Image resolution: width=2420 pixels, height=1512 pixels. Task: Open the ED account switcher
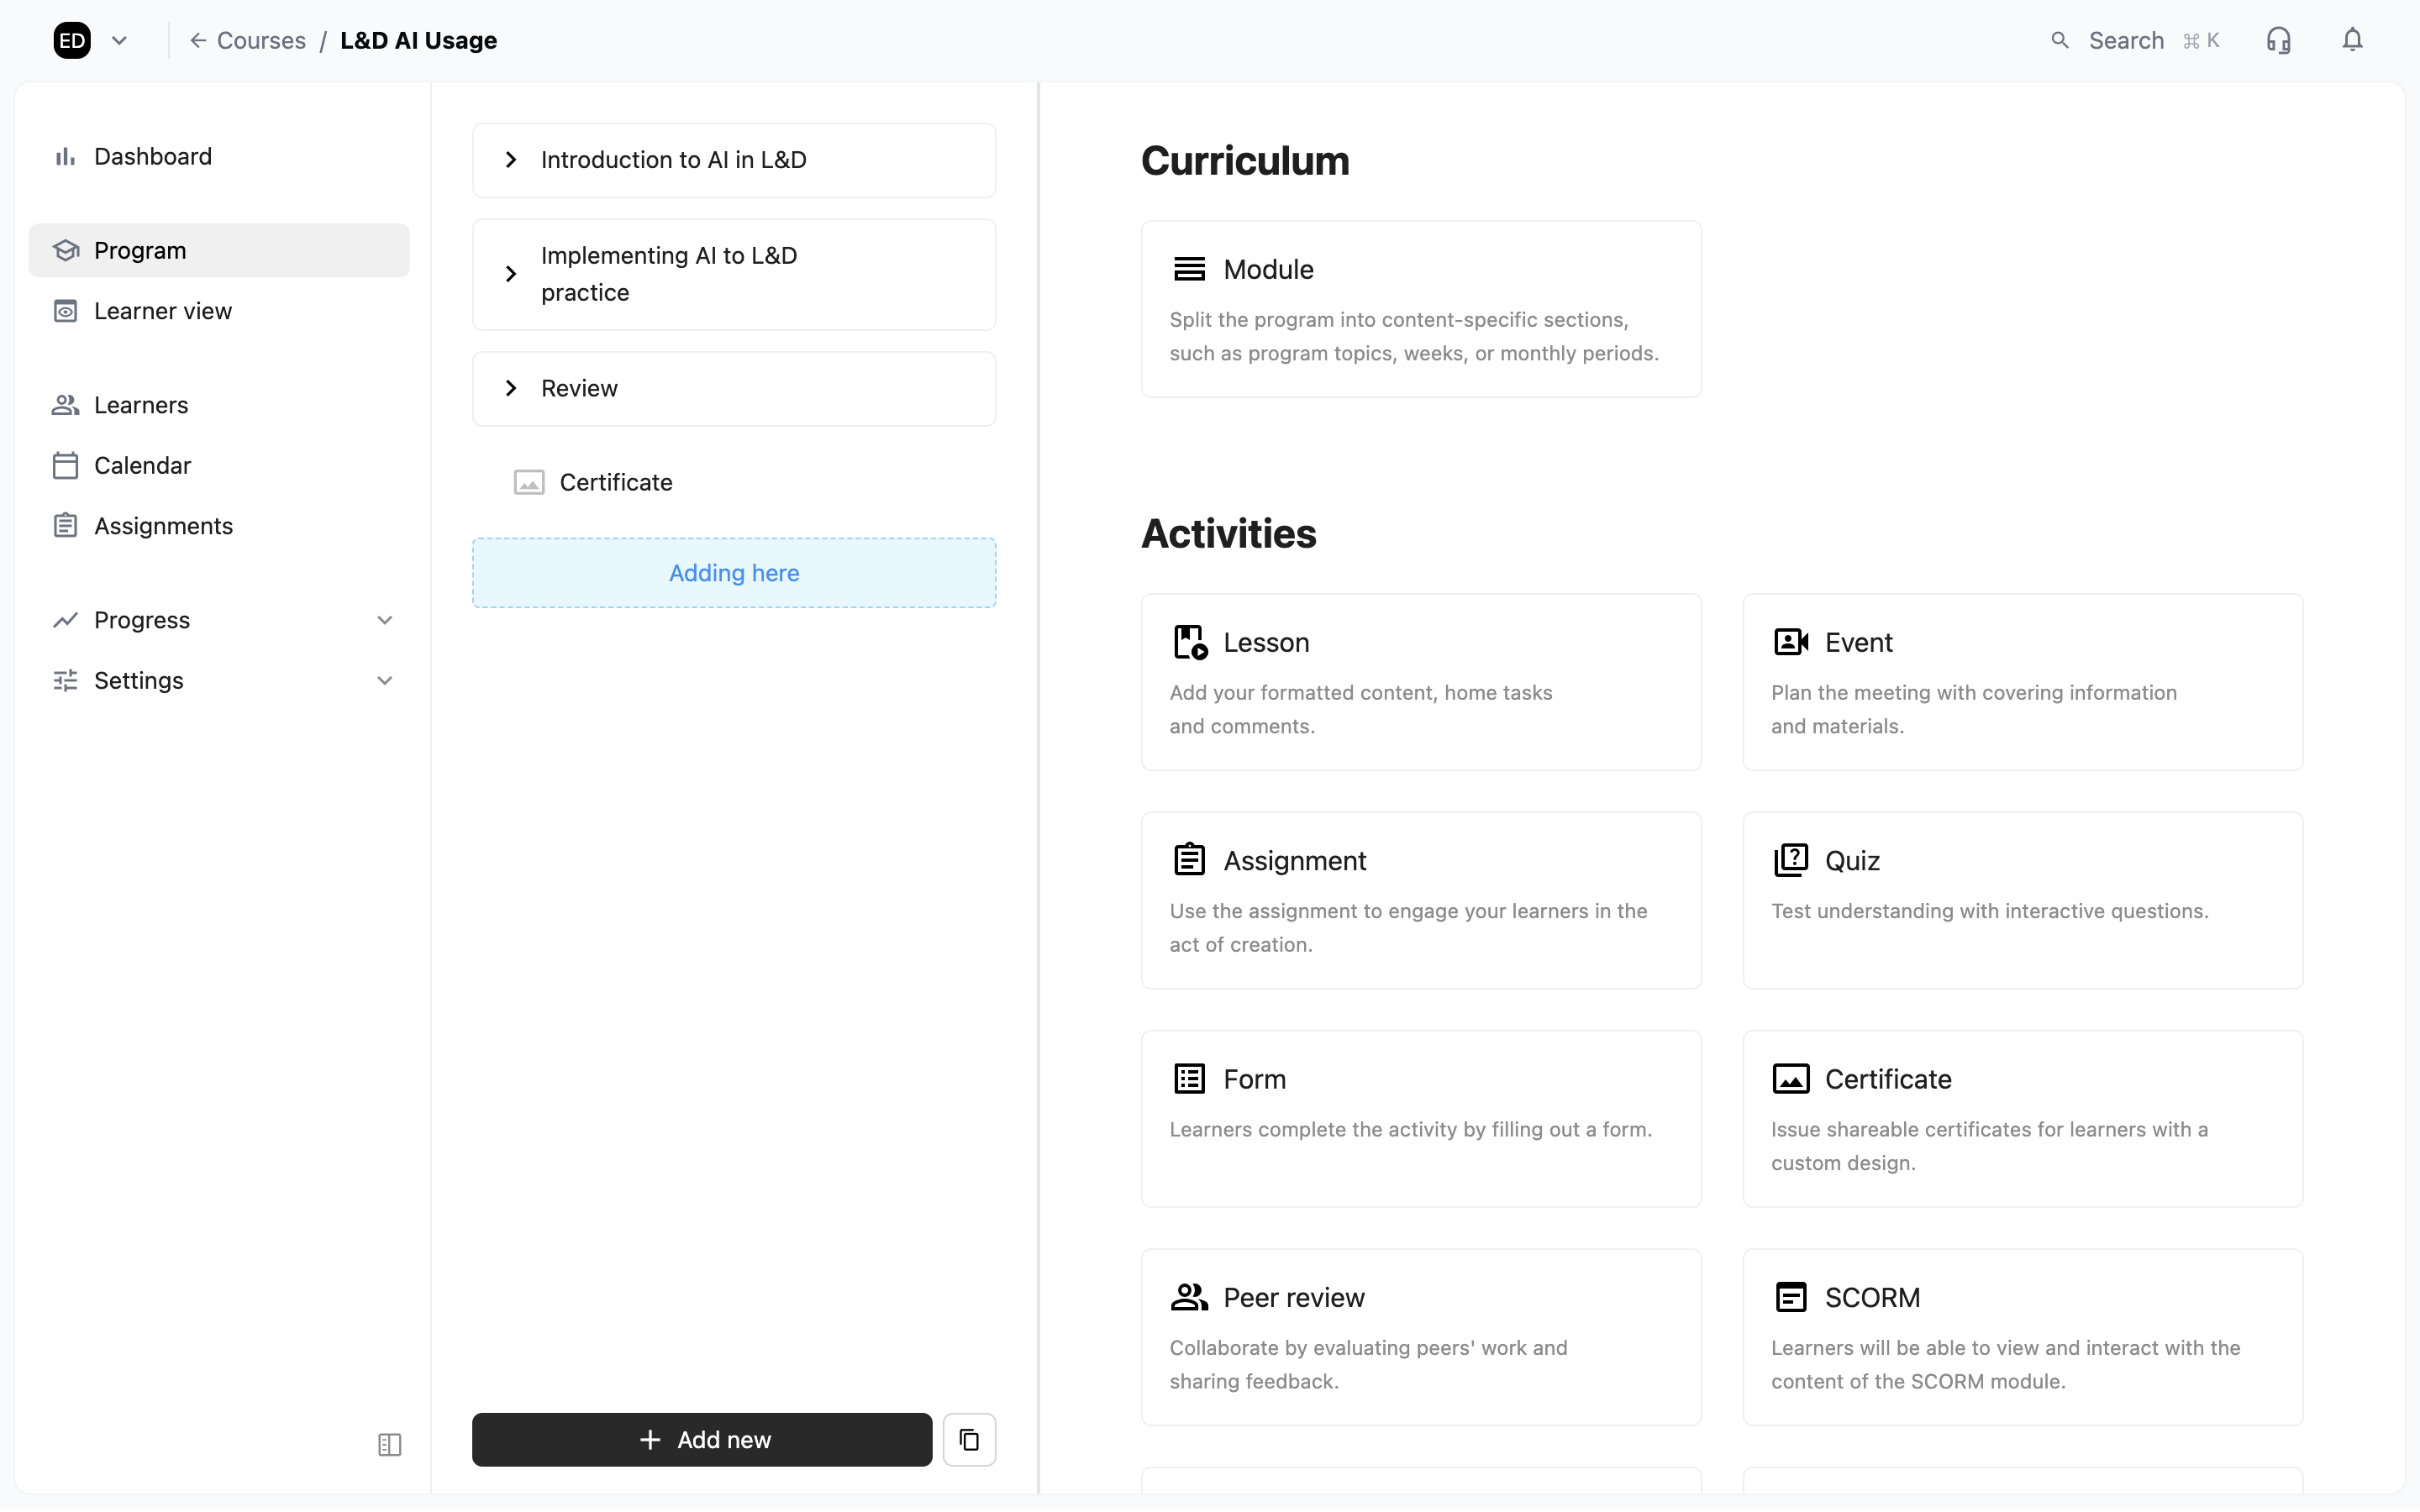coord(90,40)
